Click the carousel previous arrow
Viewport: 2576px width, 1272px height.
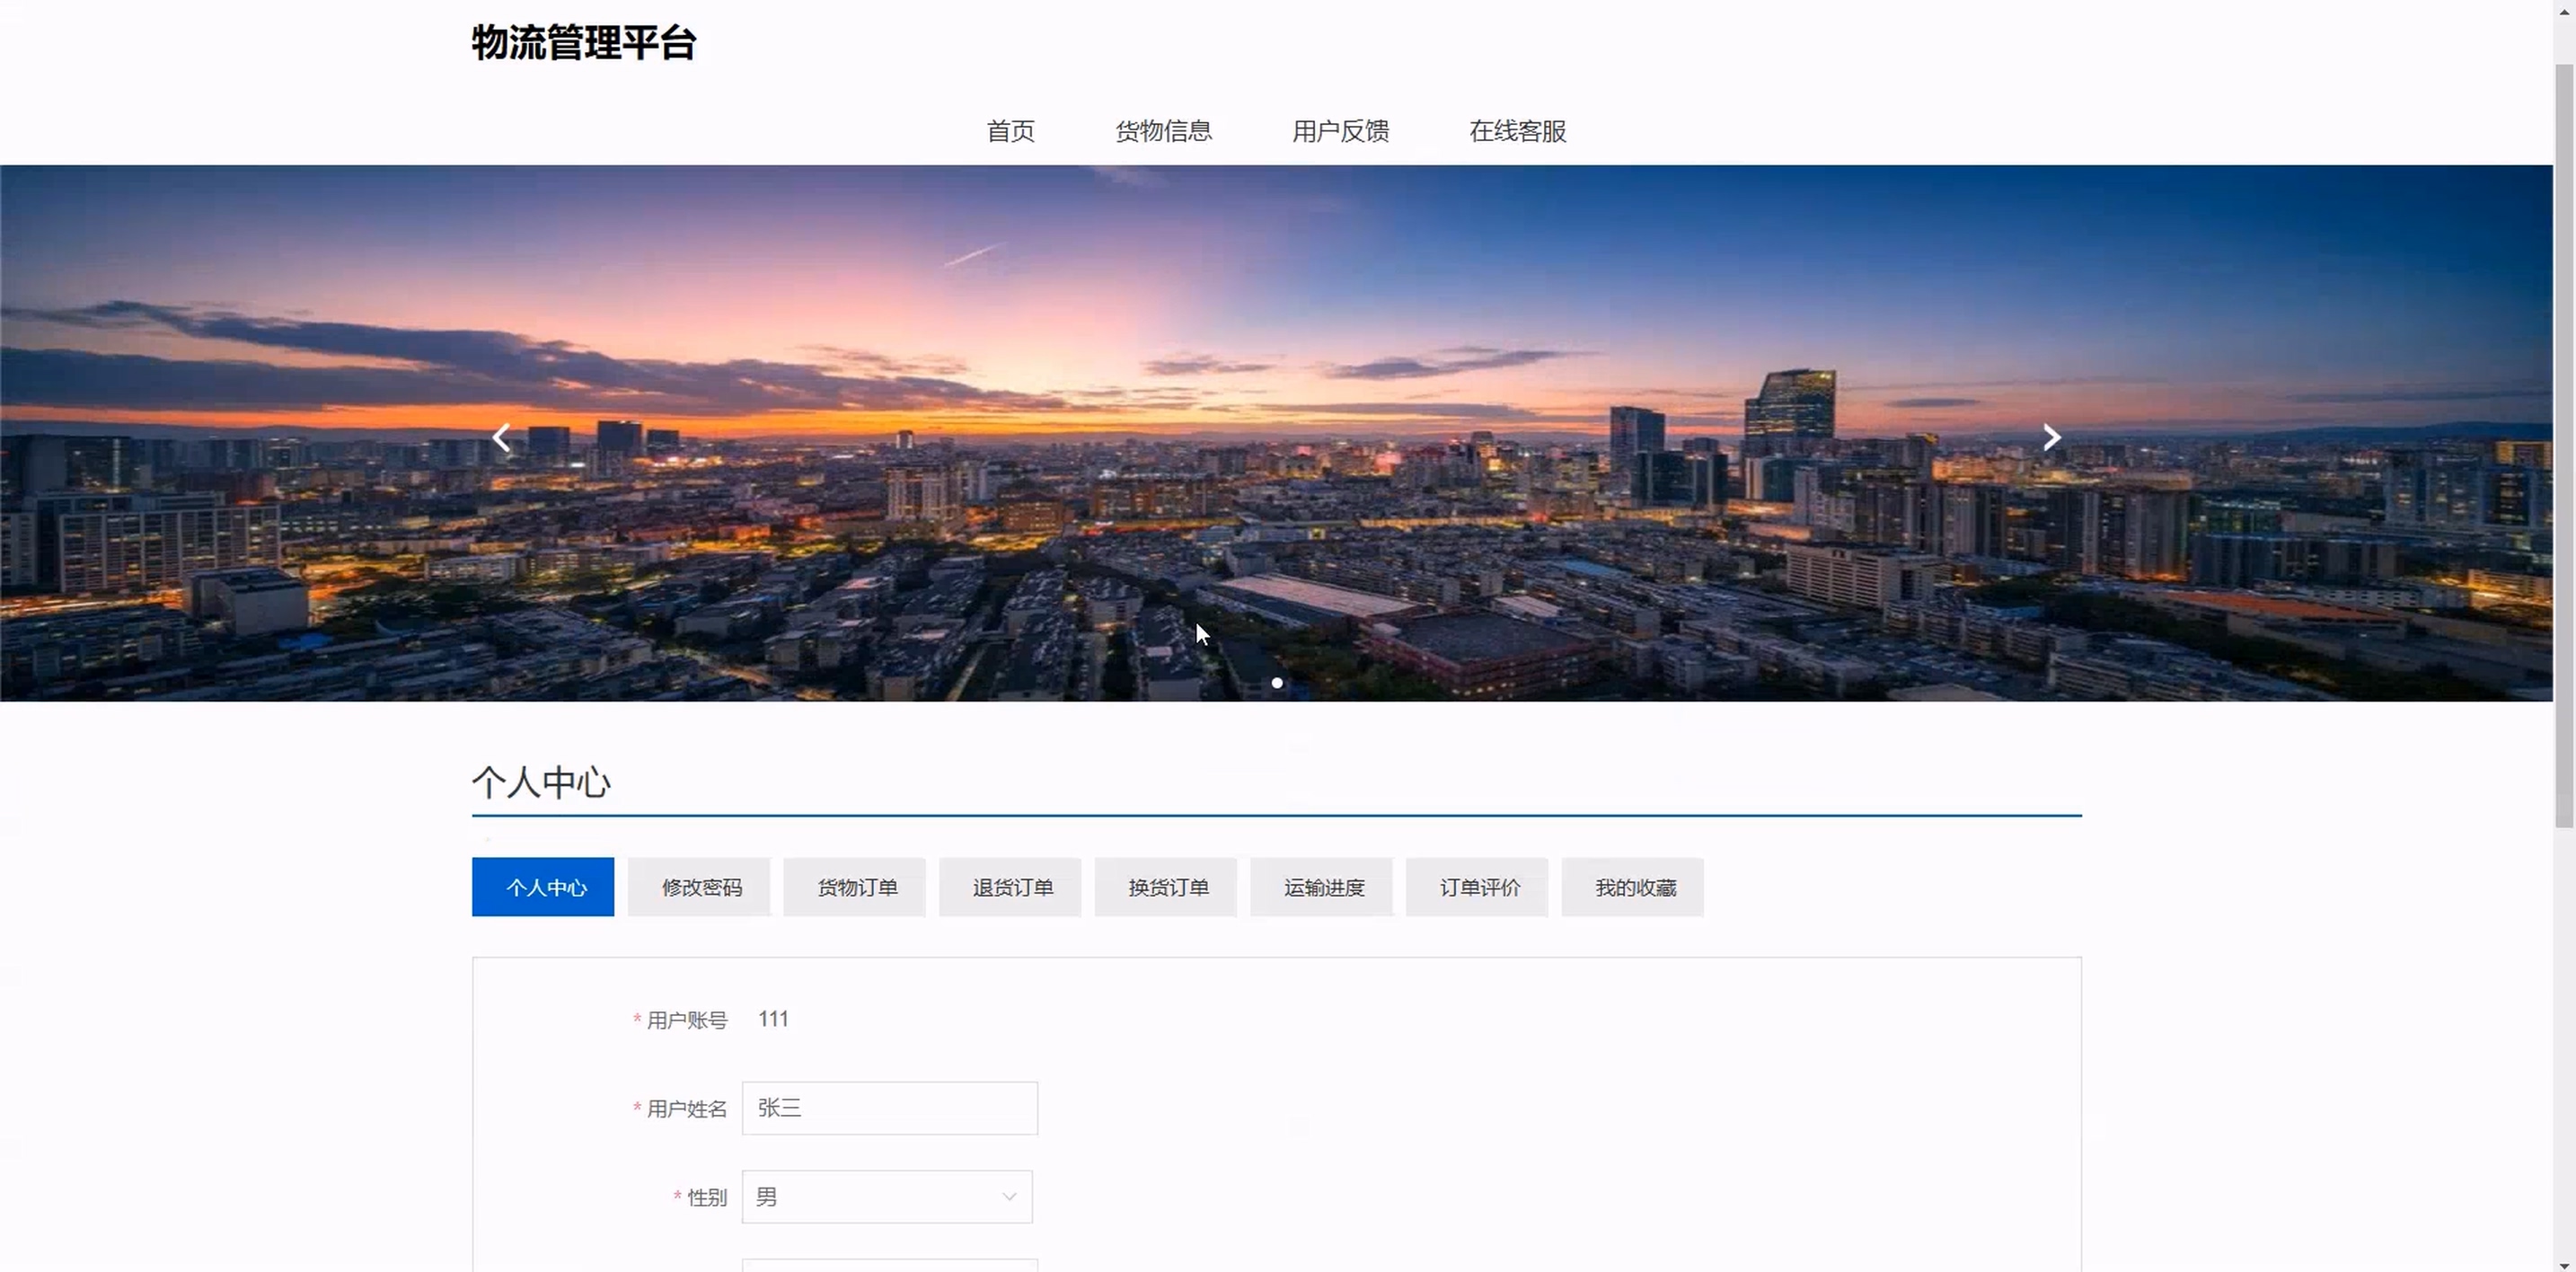[502, 437]
